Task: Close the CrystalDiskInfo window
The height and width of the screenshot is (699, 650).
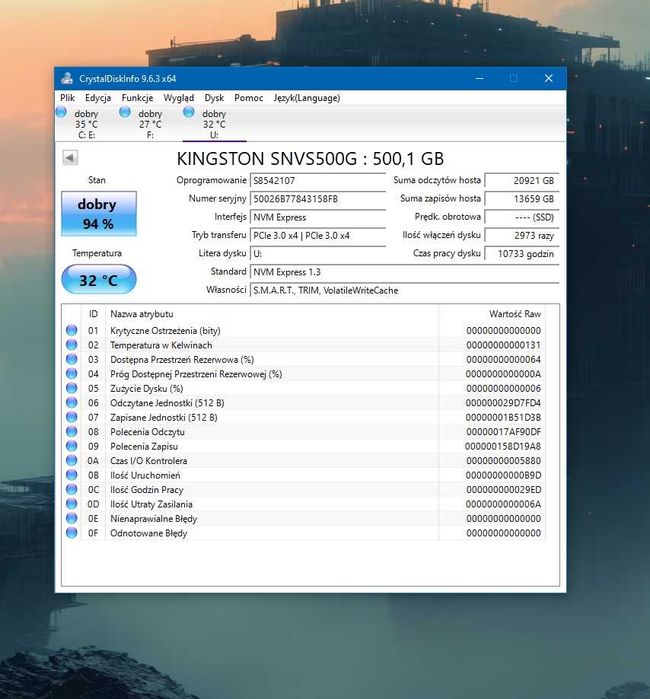Action: point(548,78)
